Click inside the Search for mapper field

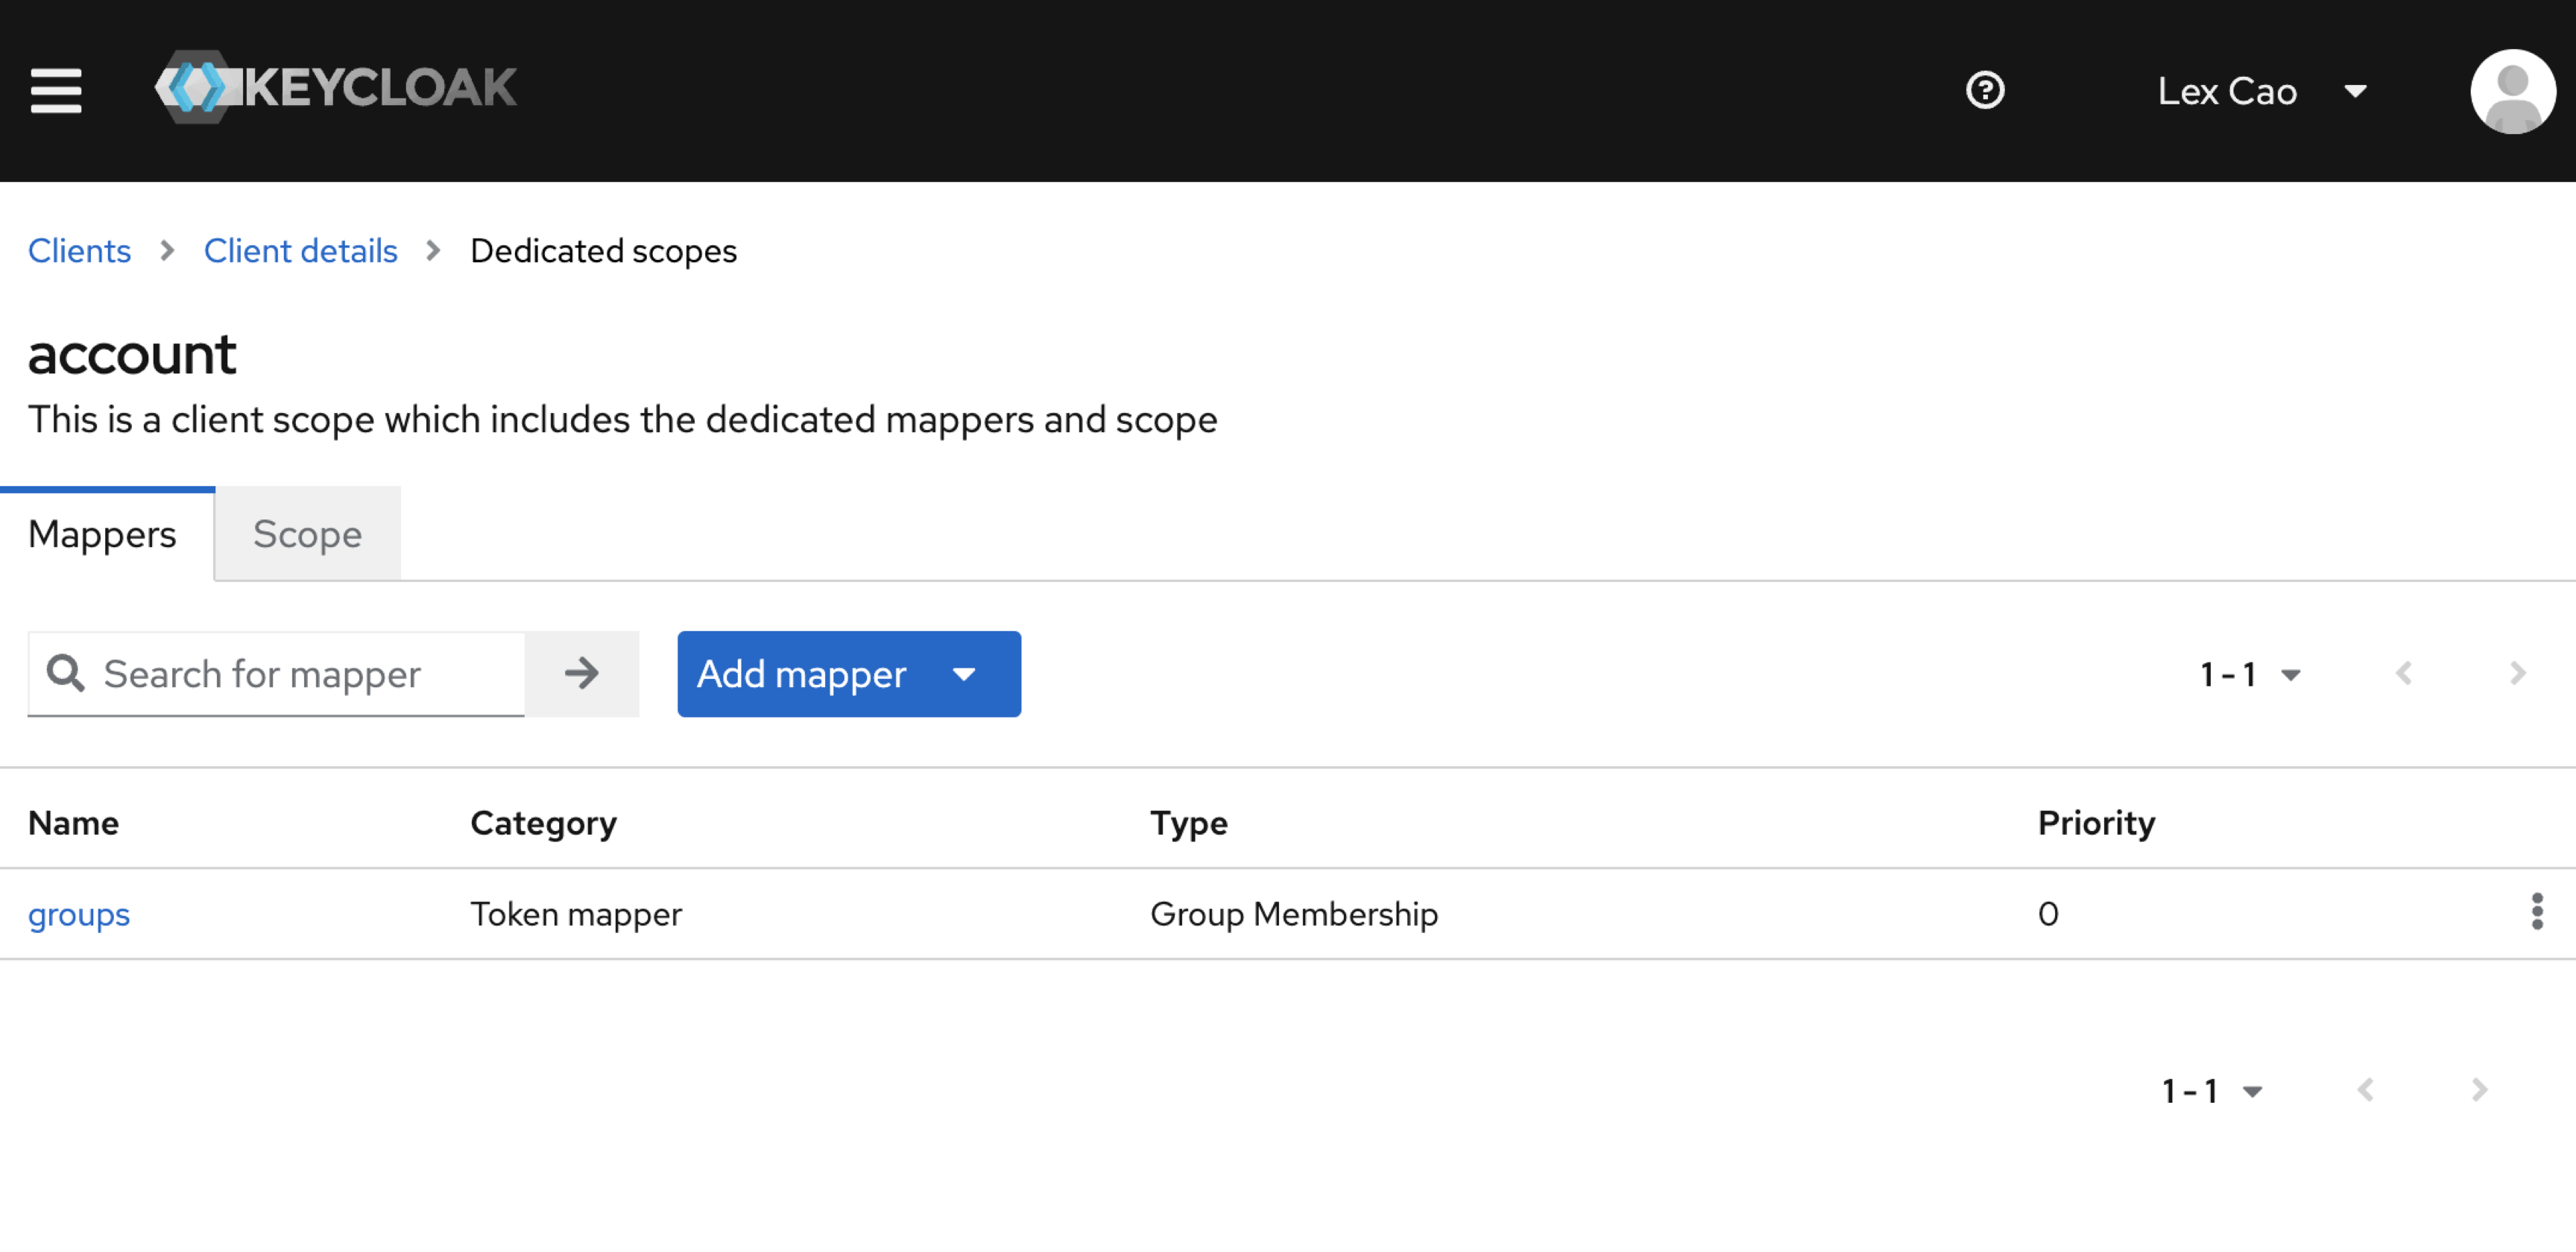(290, 674)
